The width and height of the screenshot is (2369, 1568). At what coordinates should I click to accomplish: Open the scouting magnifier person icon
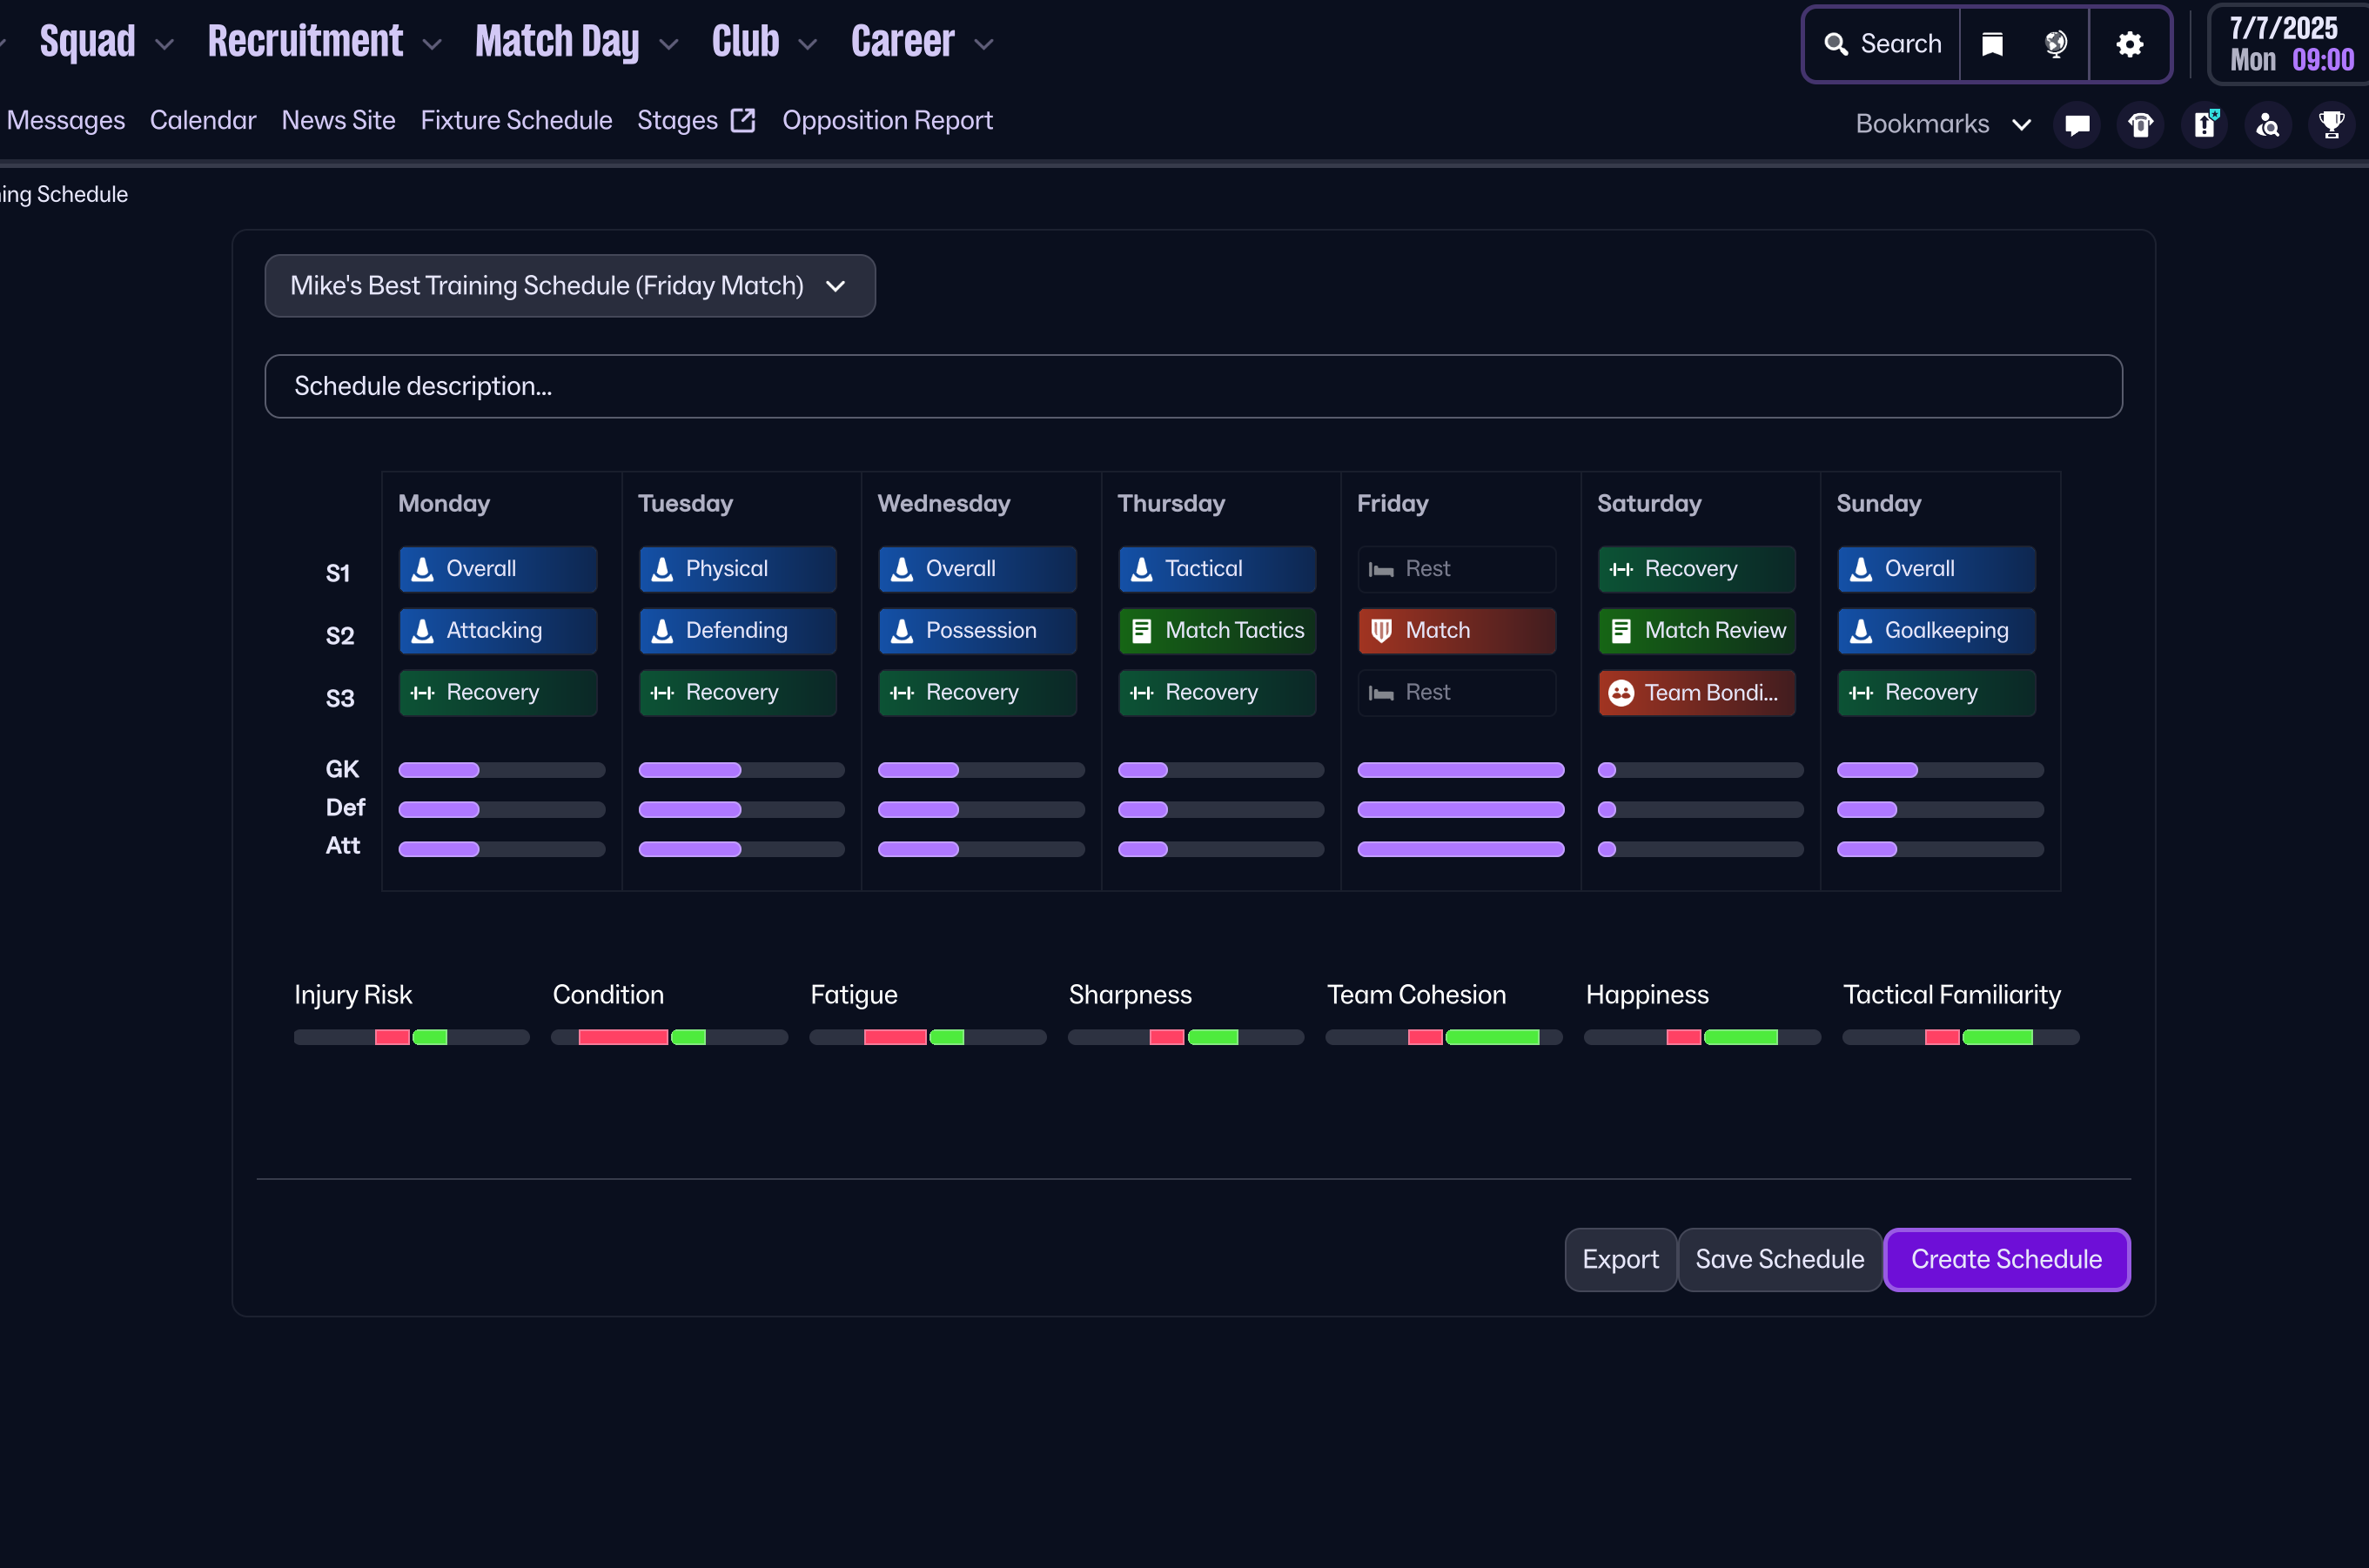coord(2268,125)
